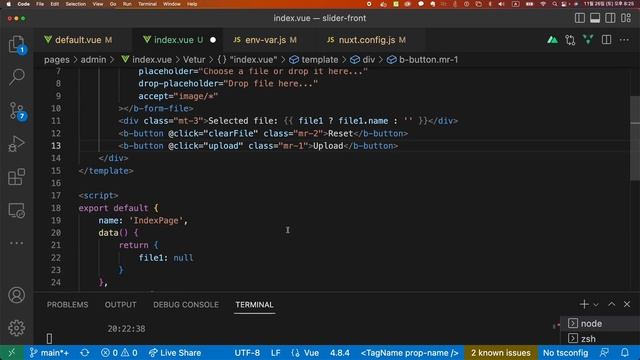Click TypeScript version 4.8.4 in status bar
Viewport: 640px width, 360px height.
[340, 353]
